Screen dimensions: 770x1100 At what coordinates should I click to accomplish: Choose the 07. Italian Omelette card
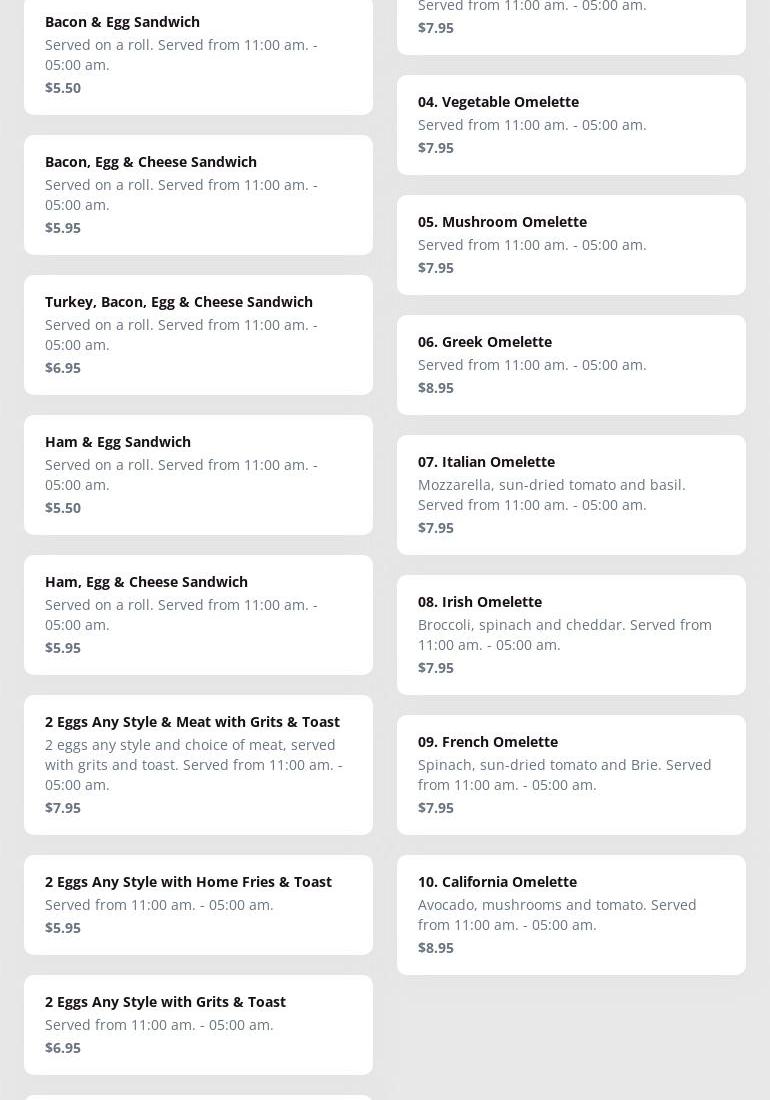click(571, 494)
